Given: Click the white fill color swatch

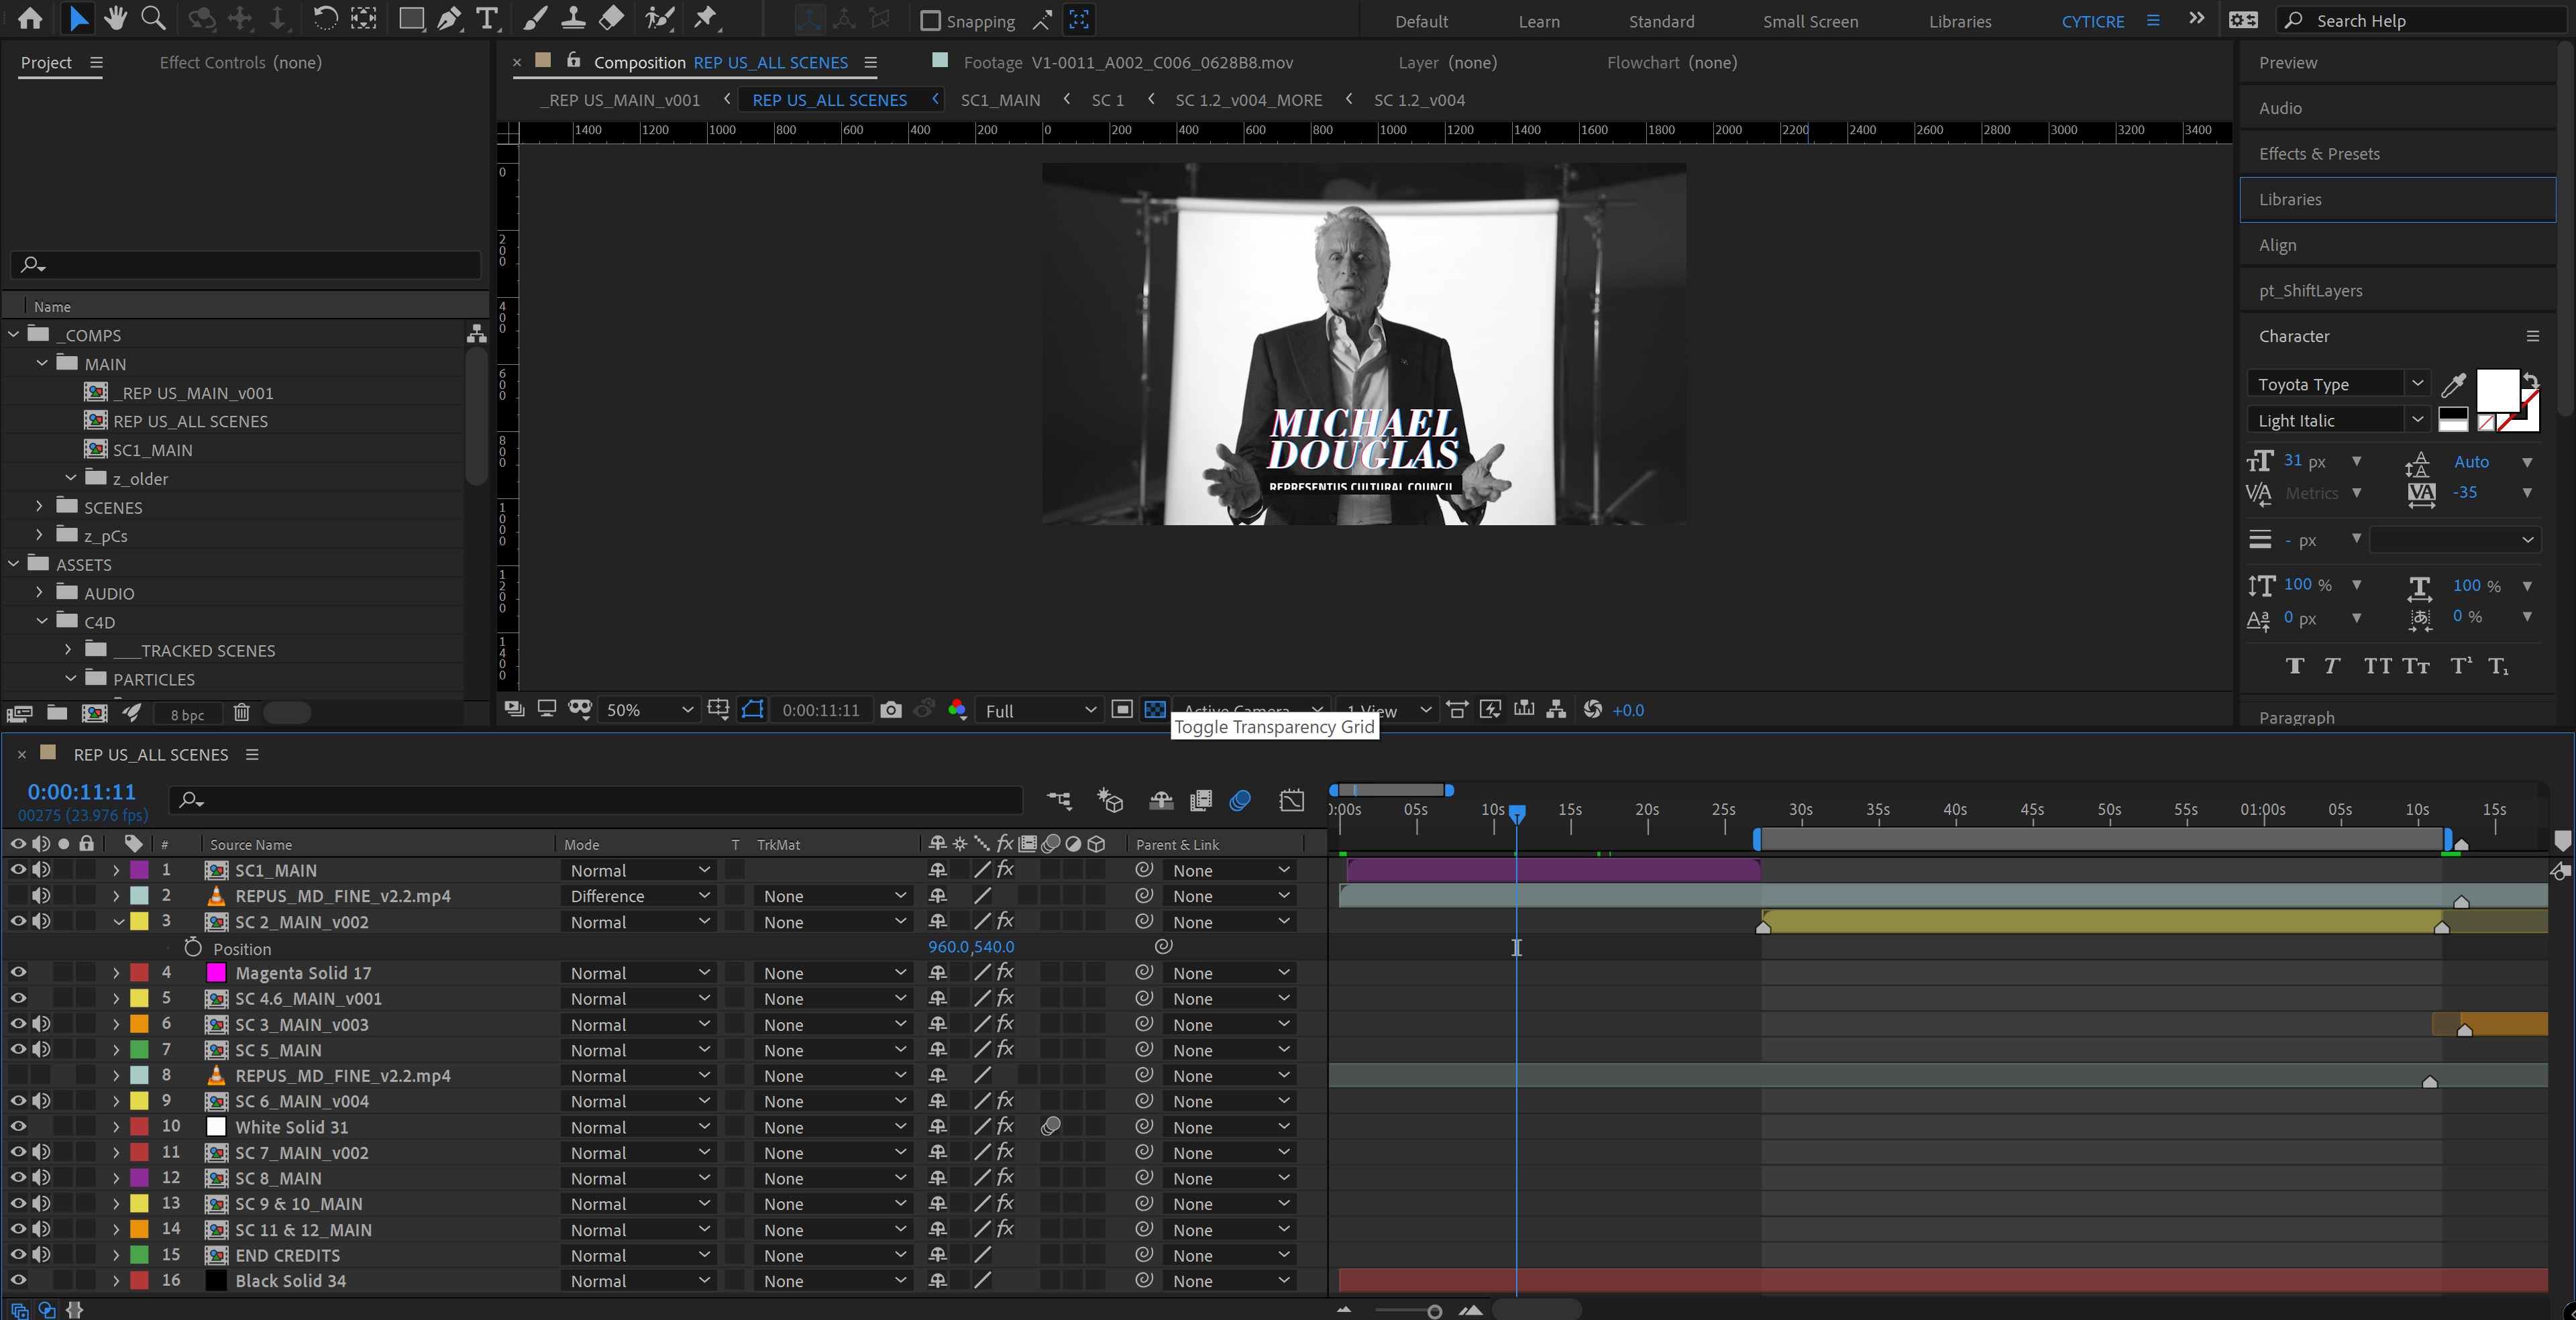Looking at the screenshot, I should pyautogui.click(x=2497, y=390).
